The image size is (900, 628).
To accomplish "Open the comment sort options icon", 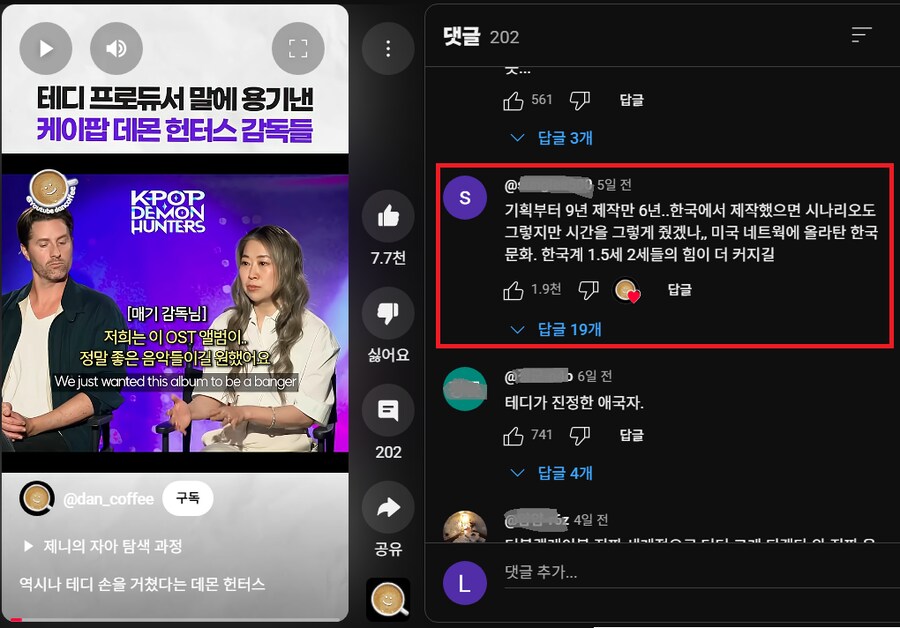I will pos(862,35).
